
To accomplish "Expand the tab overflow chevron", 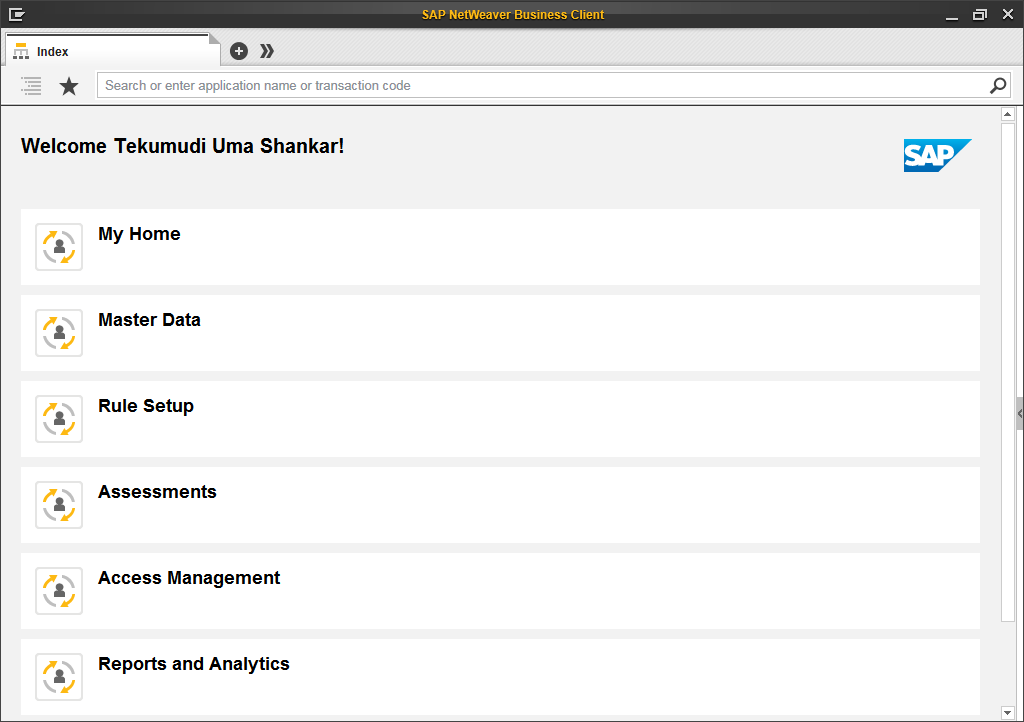I will pyautogui.click(x=266, y=50).
